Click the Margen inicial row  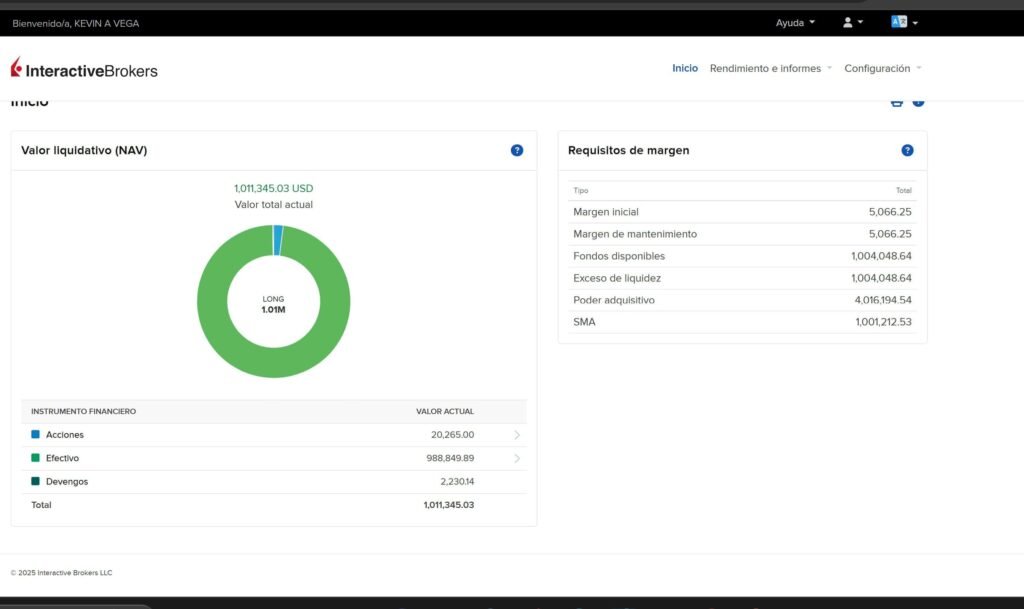coord(742,212)
